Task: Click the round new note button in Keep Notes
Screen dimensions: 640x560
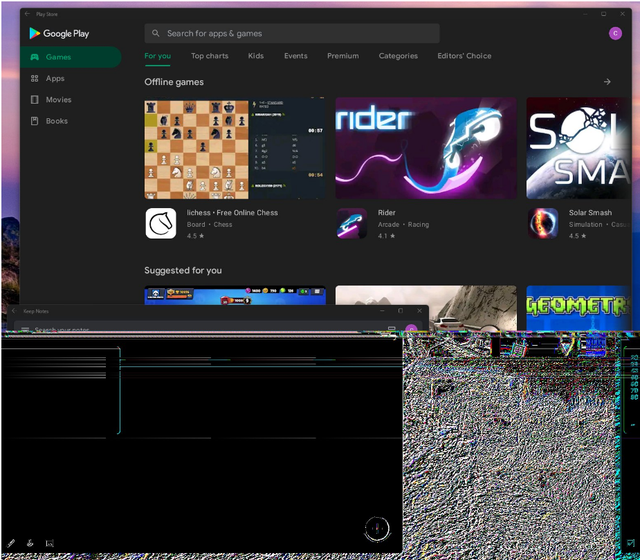Action: point(377,528)
